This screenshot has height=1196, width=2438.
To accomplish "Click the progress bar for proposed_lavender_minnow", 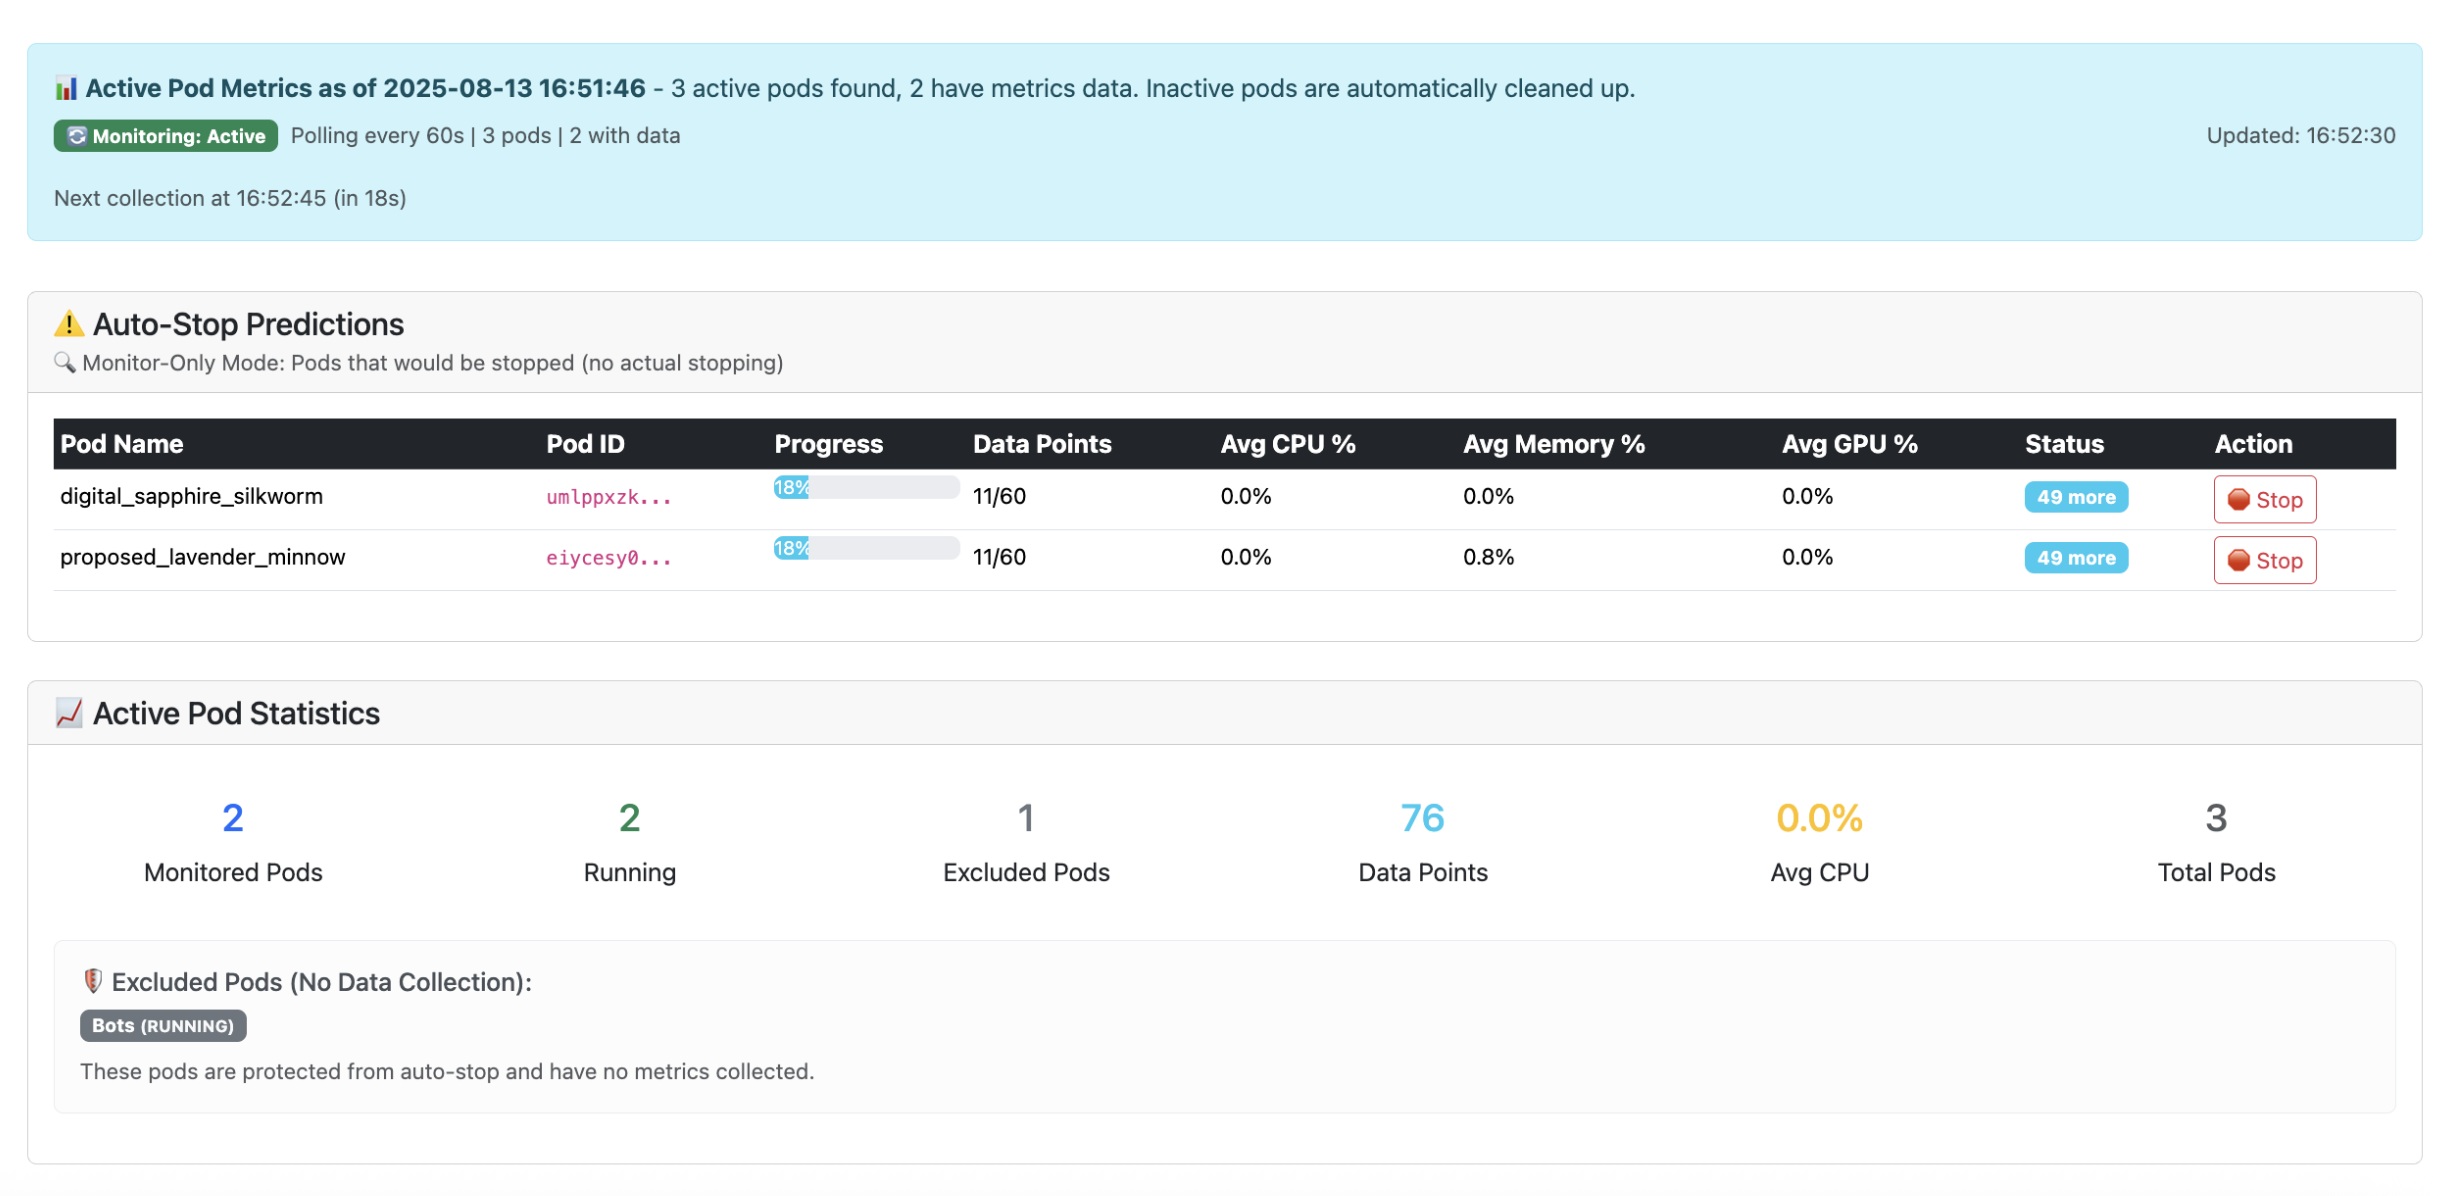I will pyautogui.click(x=865, y=548).
